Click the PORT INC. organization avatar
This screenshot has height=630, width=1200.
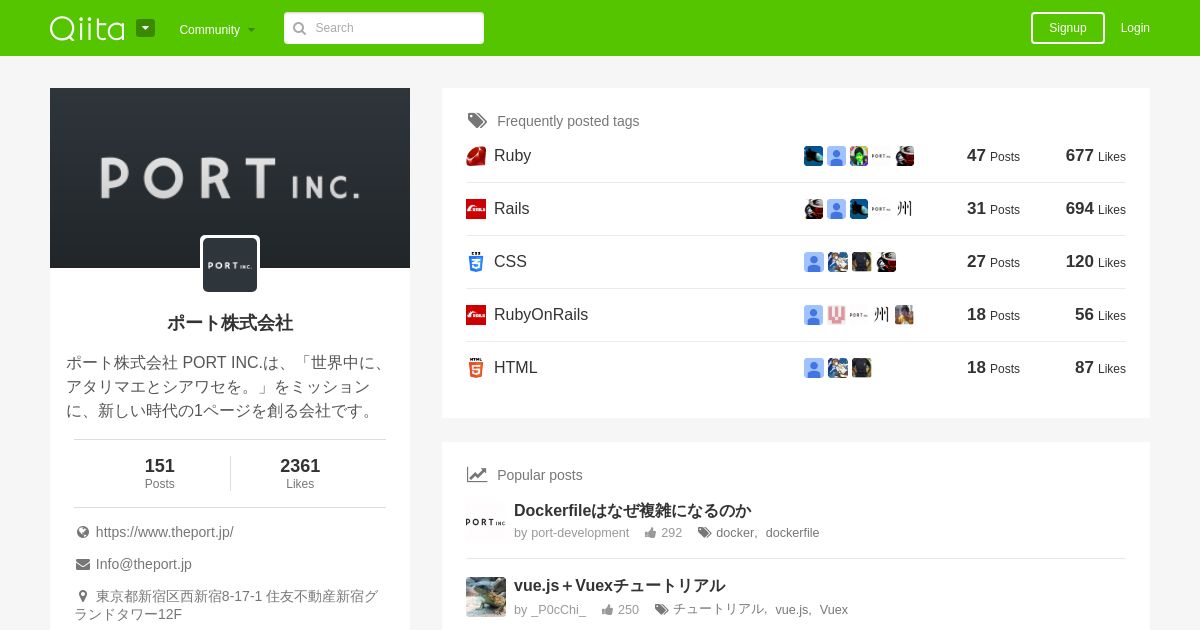[x=230, y=265]
